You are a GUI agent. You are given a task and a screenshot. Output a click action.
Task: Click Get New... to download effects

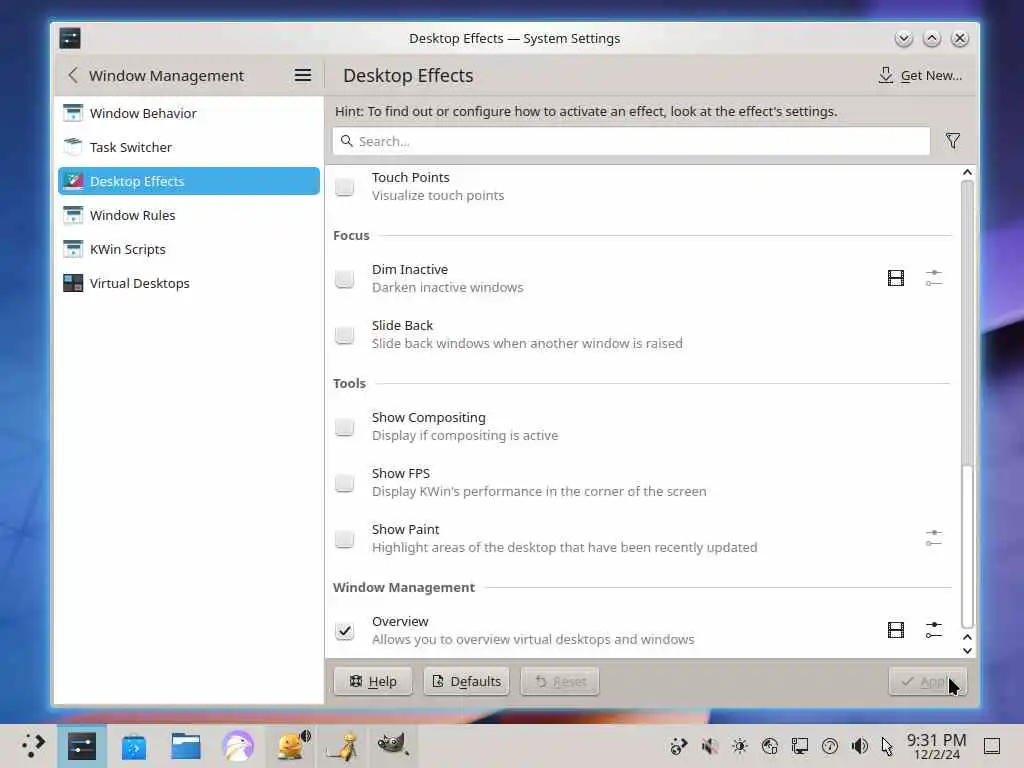[920, 75]
